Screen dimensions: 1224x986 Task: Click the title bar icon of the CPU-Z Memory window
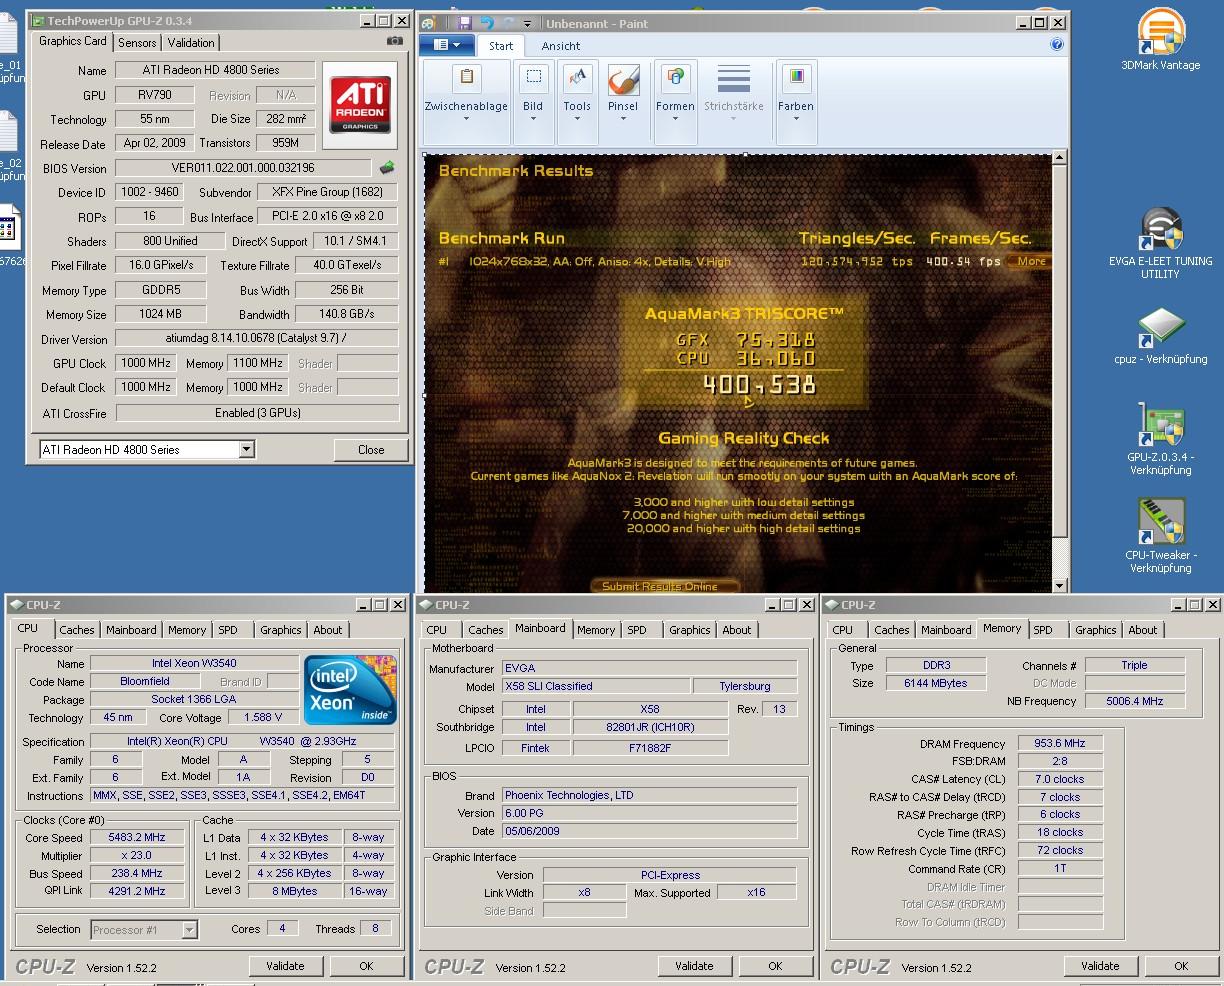point(832,605)
